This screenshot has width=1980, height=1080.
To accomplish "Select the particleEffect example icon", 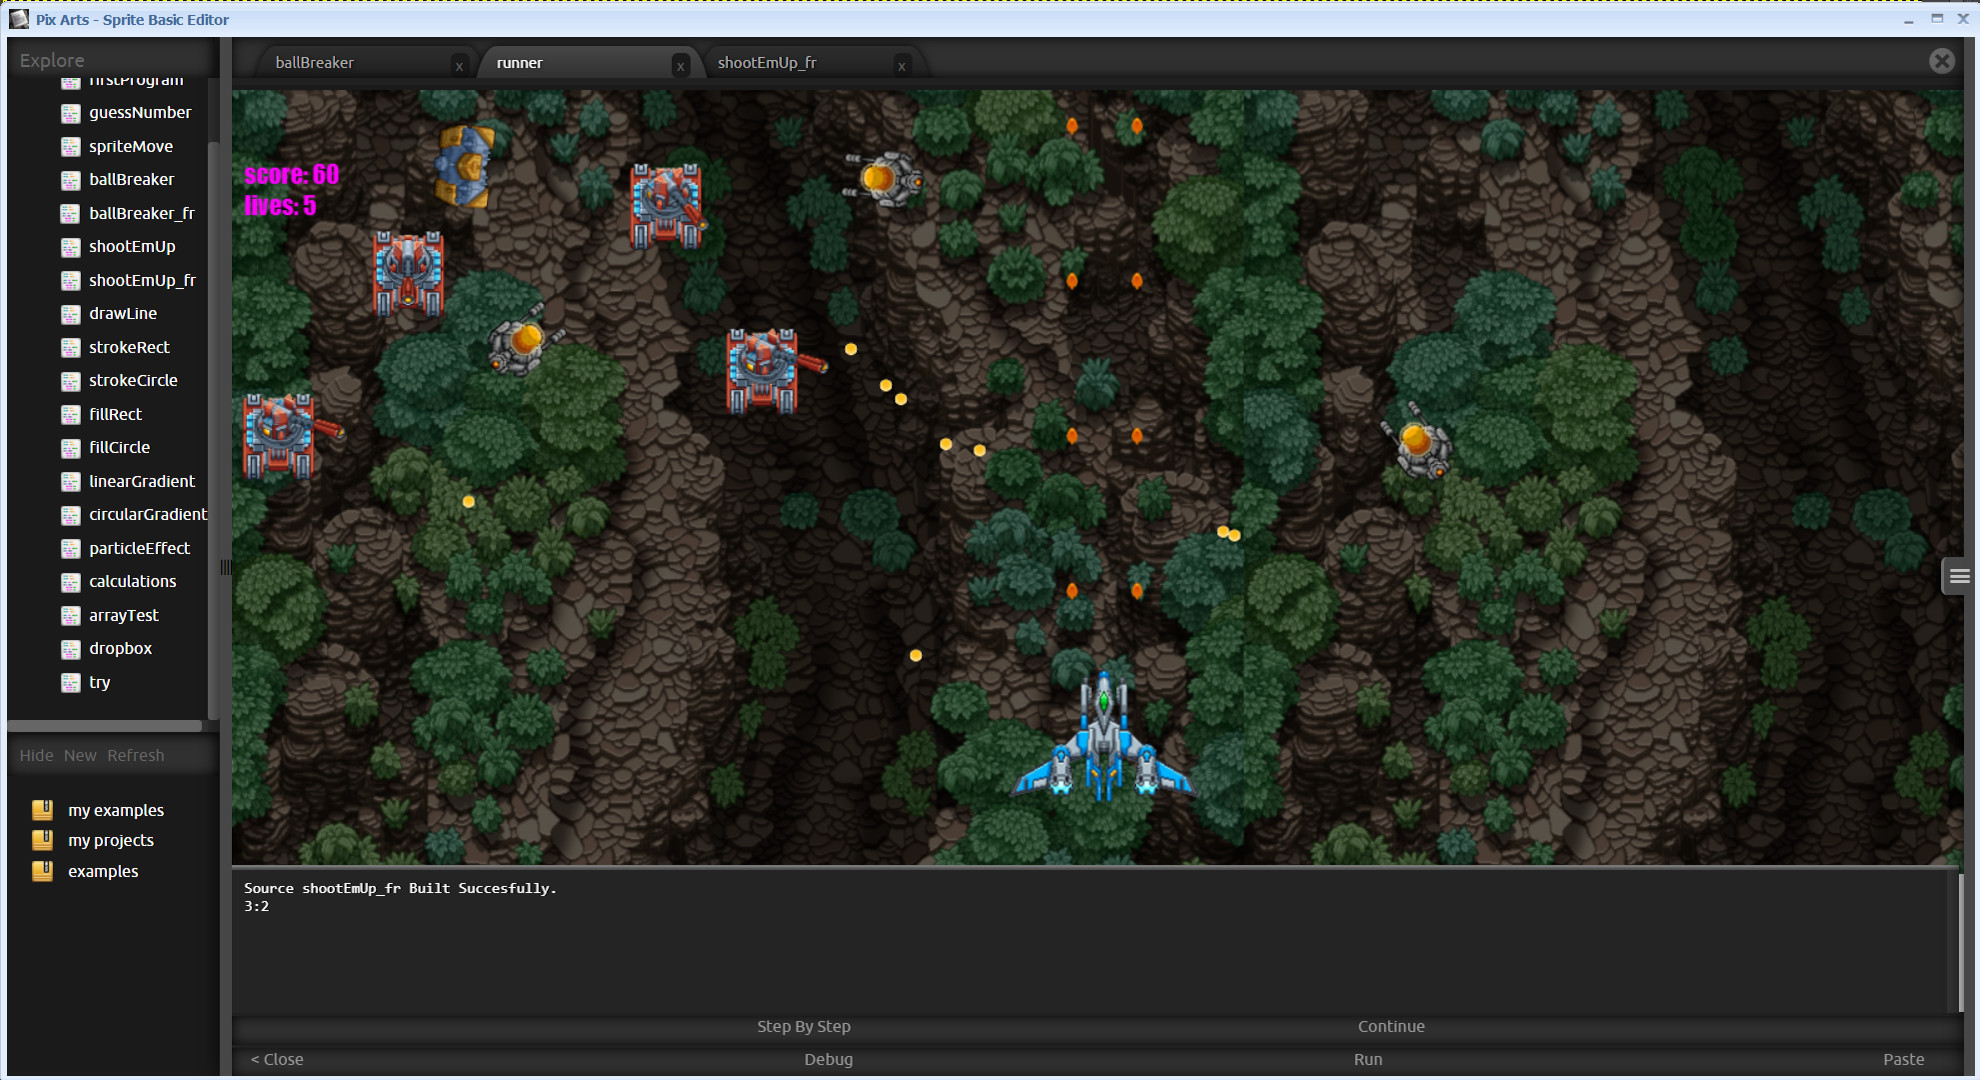I will pos(70,548).
